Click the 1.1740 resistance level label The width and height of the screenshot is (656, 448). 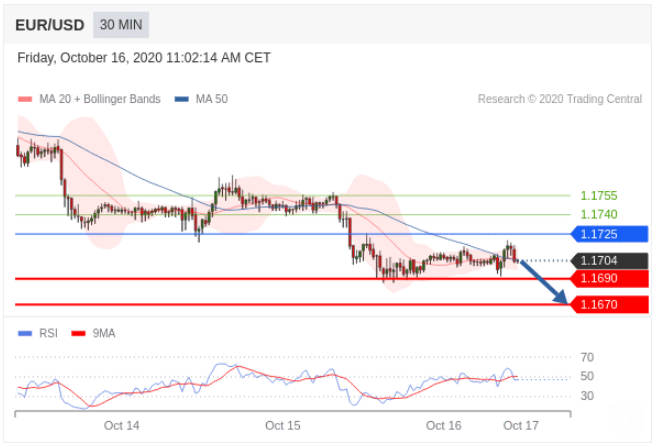[599, 215]
